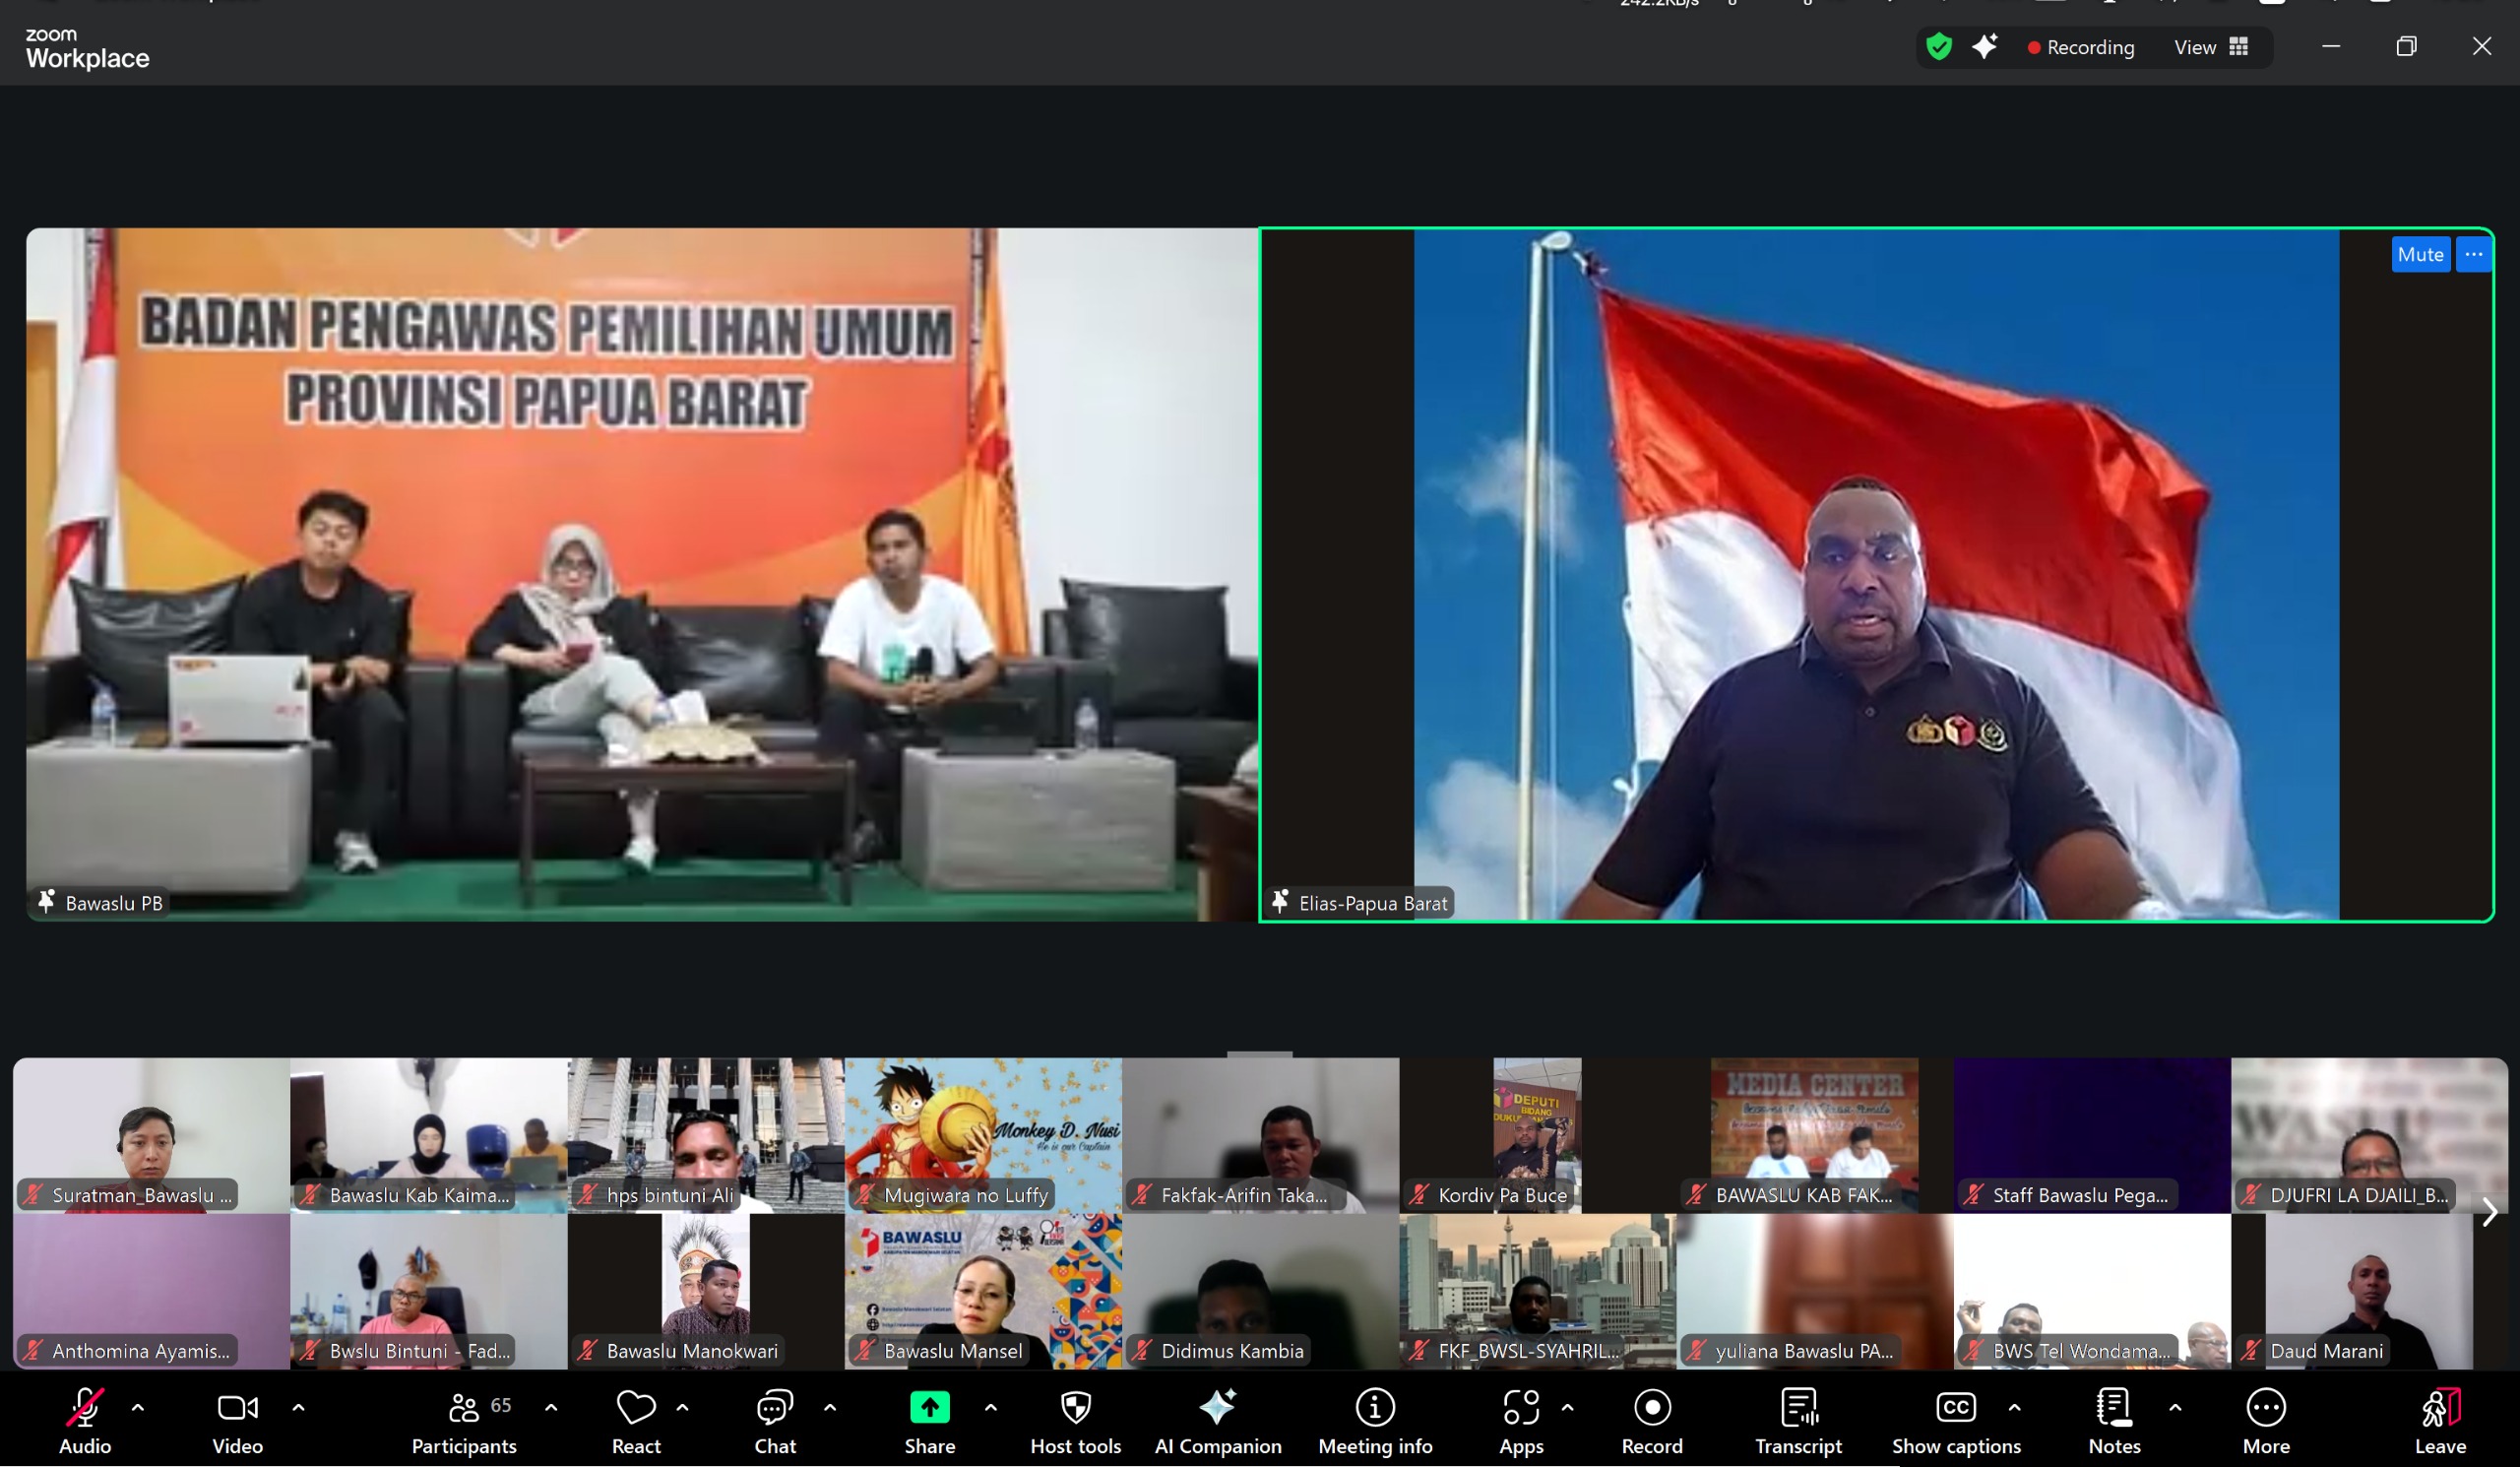Unmute the microphone with Audio button
Screen dimensions: 2520x1467
tap(85, 1420)
